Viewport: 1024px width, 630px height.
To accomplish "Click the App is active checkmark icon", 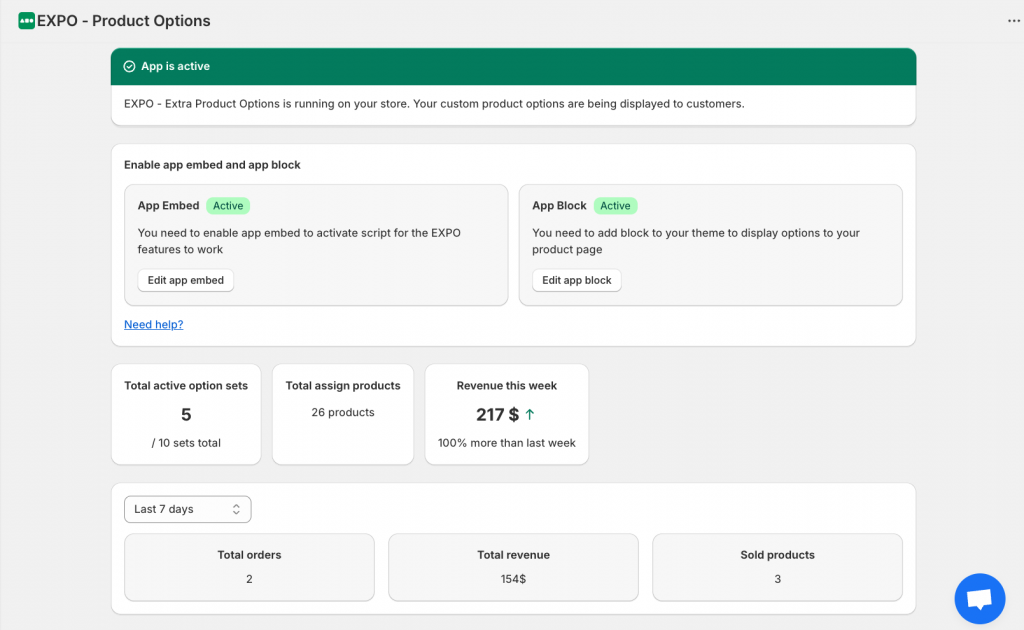I will tap(129, 67).
